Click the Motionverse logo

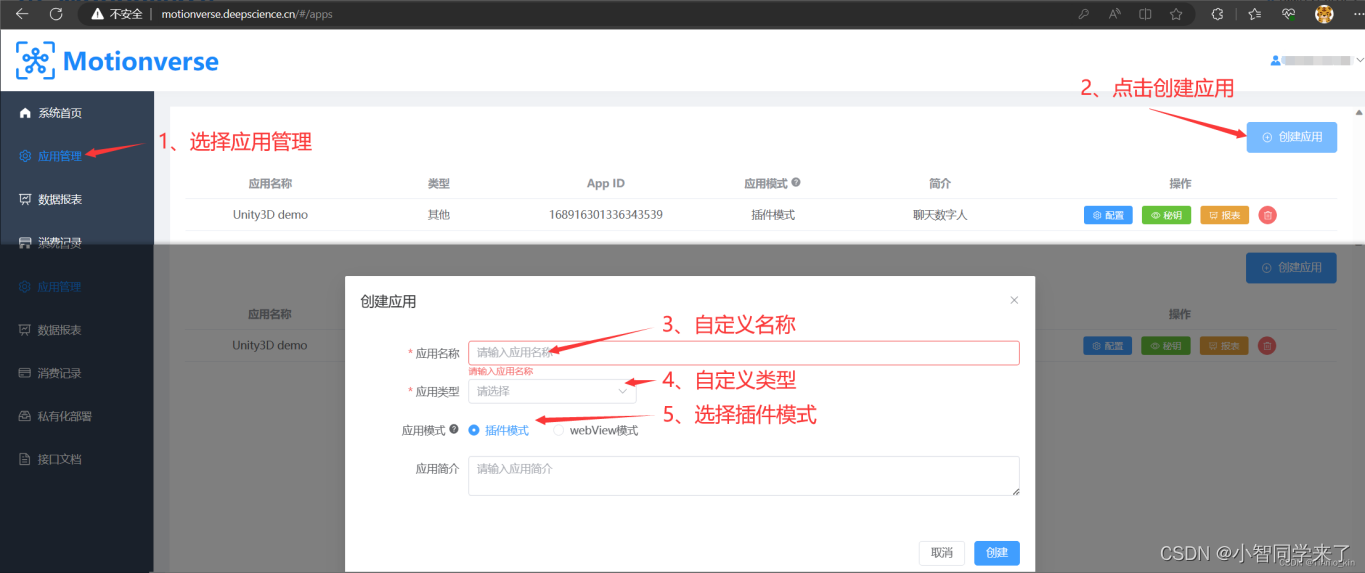pos(117,61)
